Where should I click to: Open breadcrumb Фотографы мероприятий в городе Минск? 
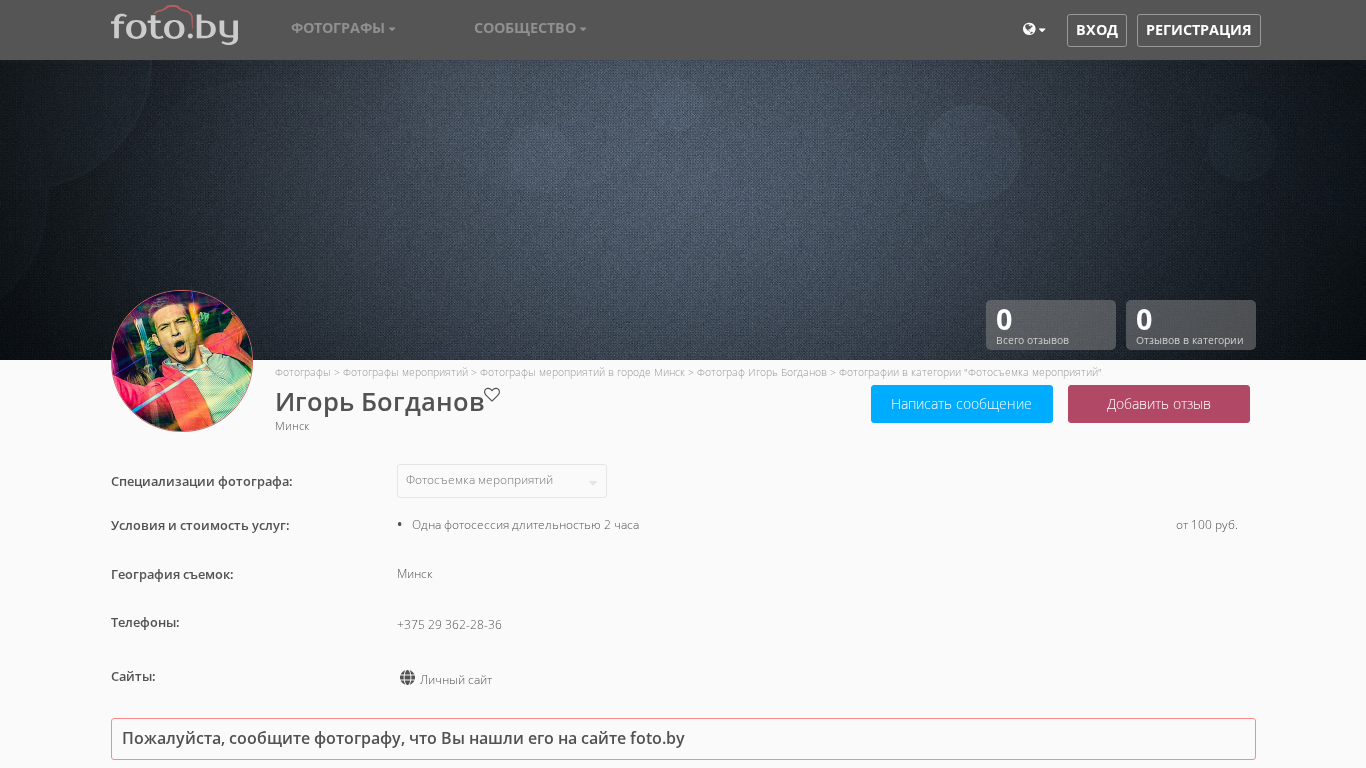(x=582, y=372)
